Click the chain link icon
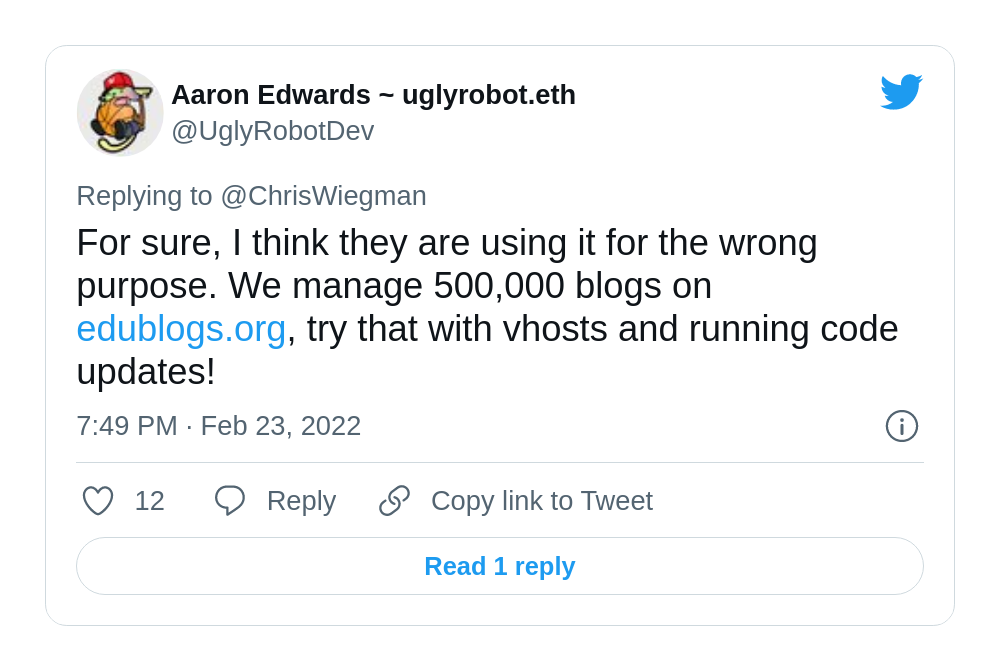Image resolution: width=1000 pixels, height=672 pixels. (x=394, y=500)
